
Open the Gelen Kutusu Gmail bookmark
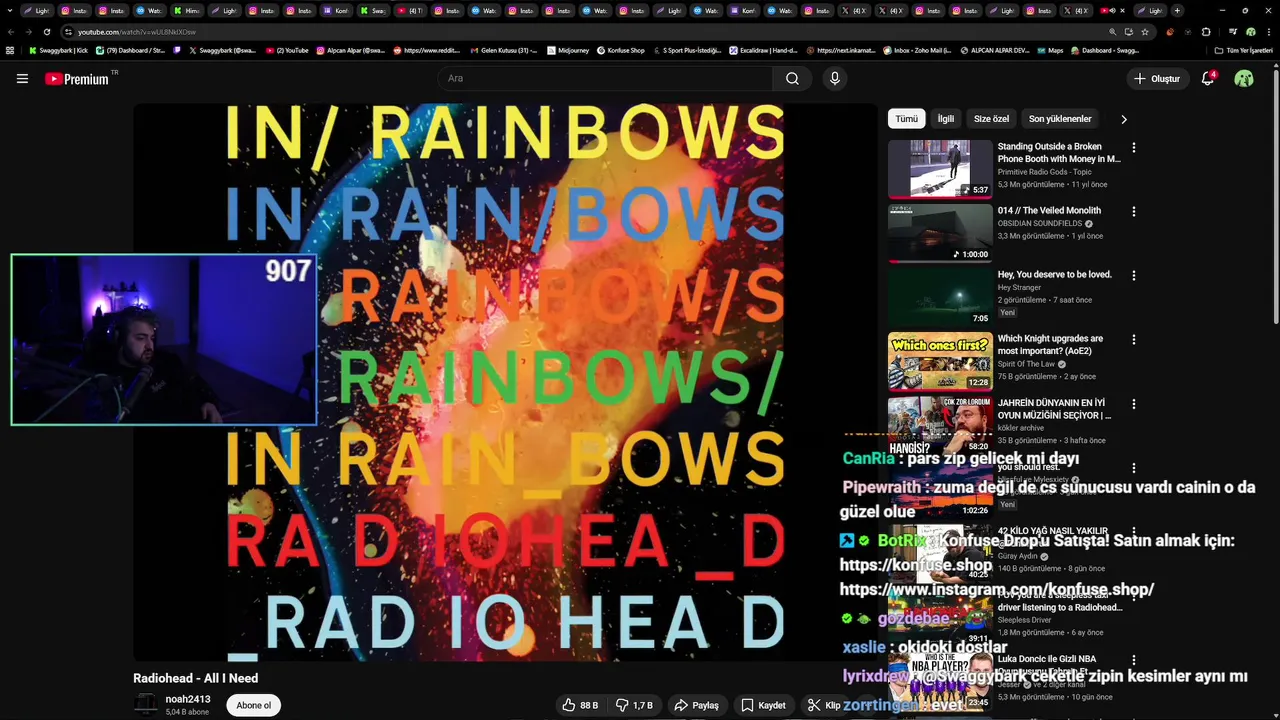pos(504,50)
